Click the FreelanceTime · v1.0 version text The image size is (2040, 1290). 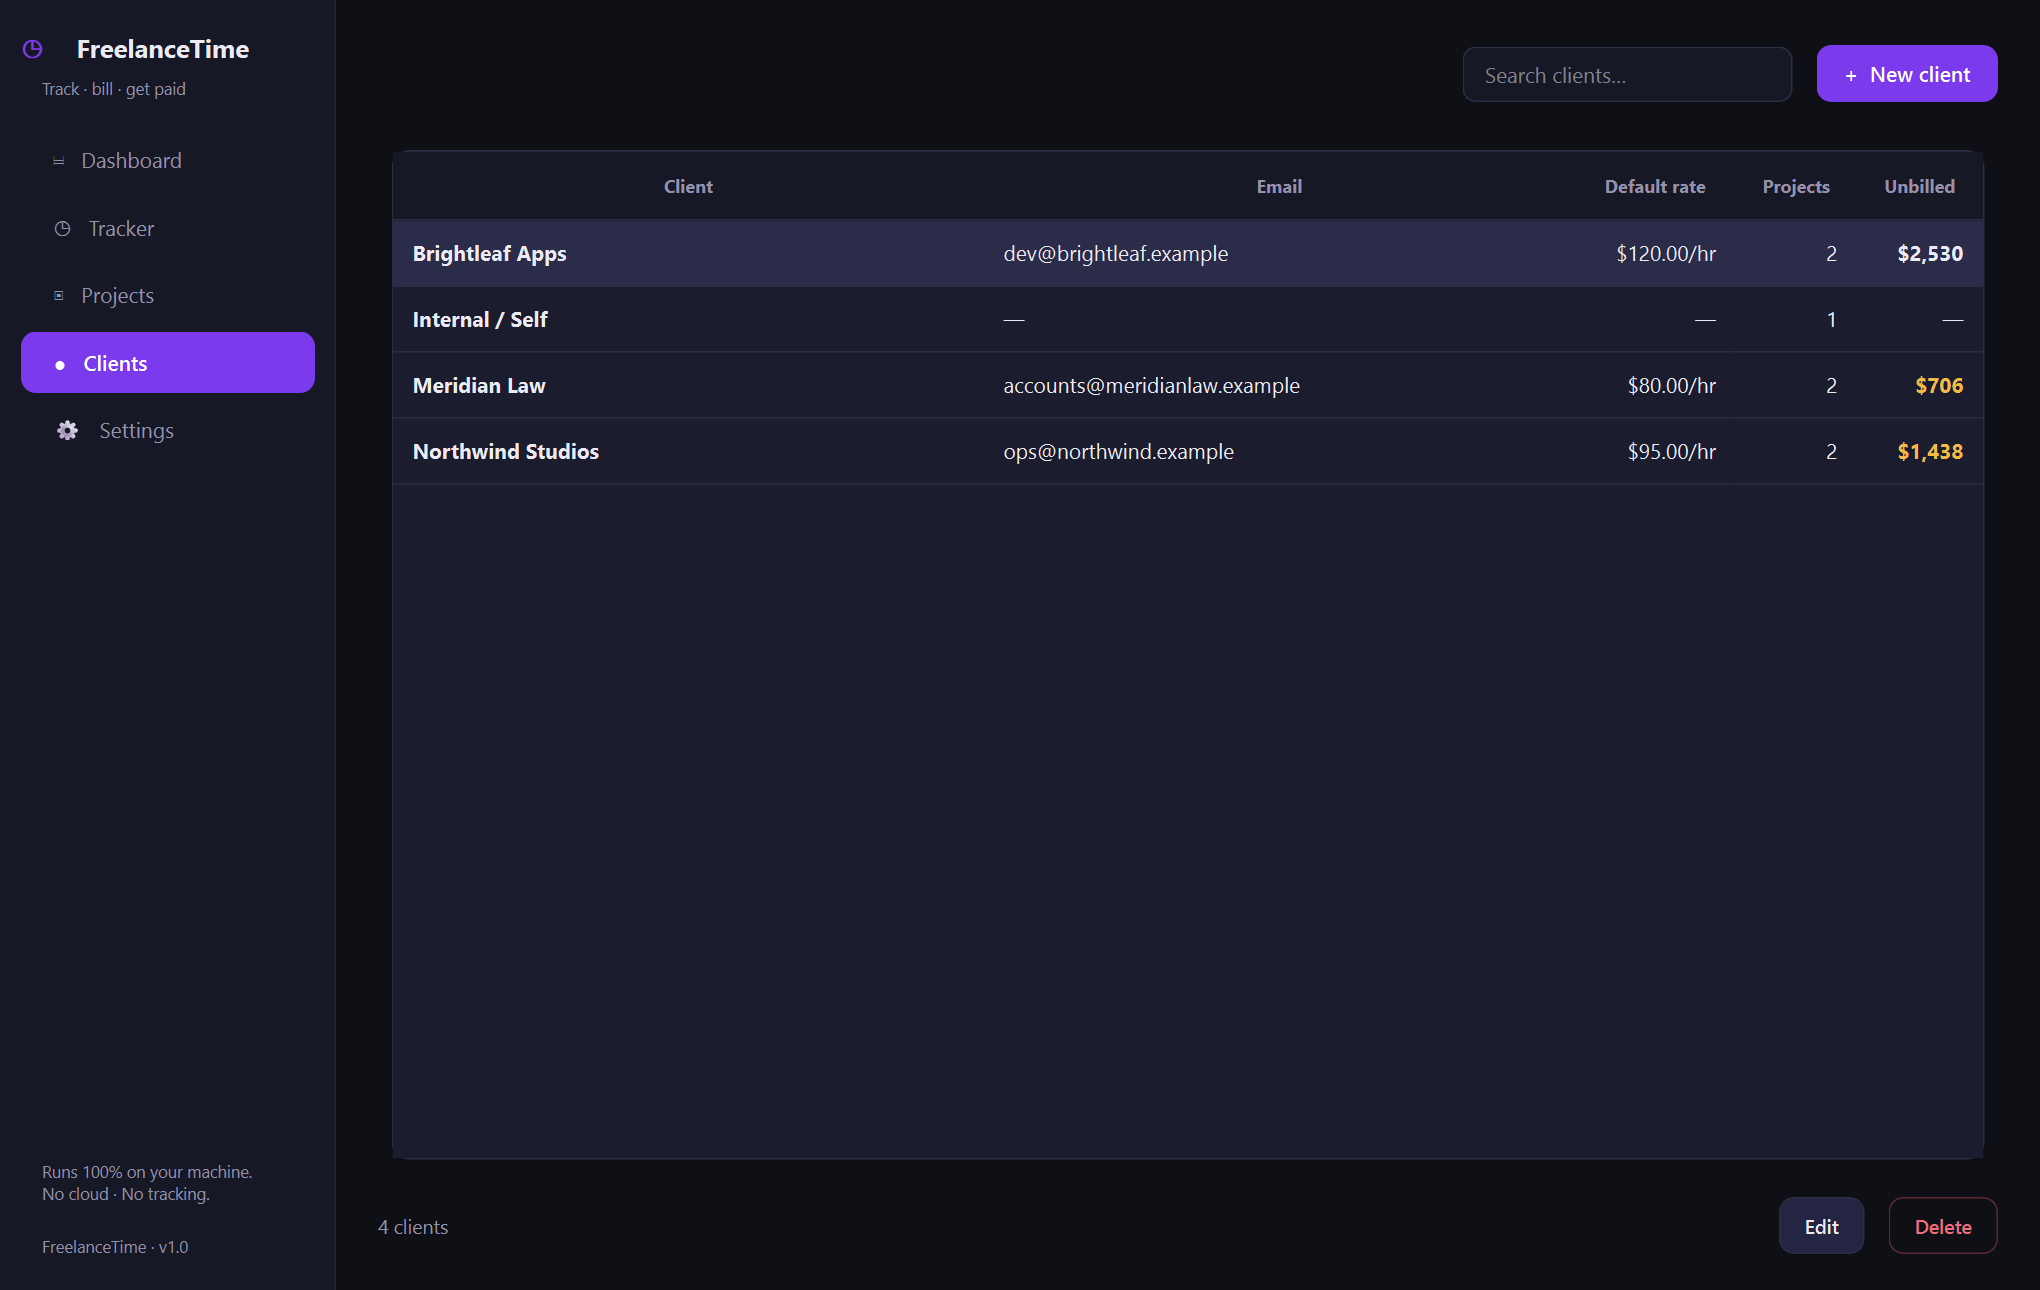(115, 1247)
